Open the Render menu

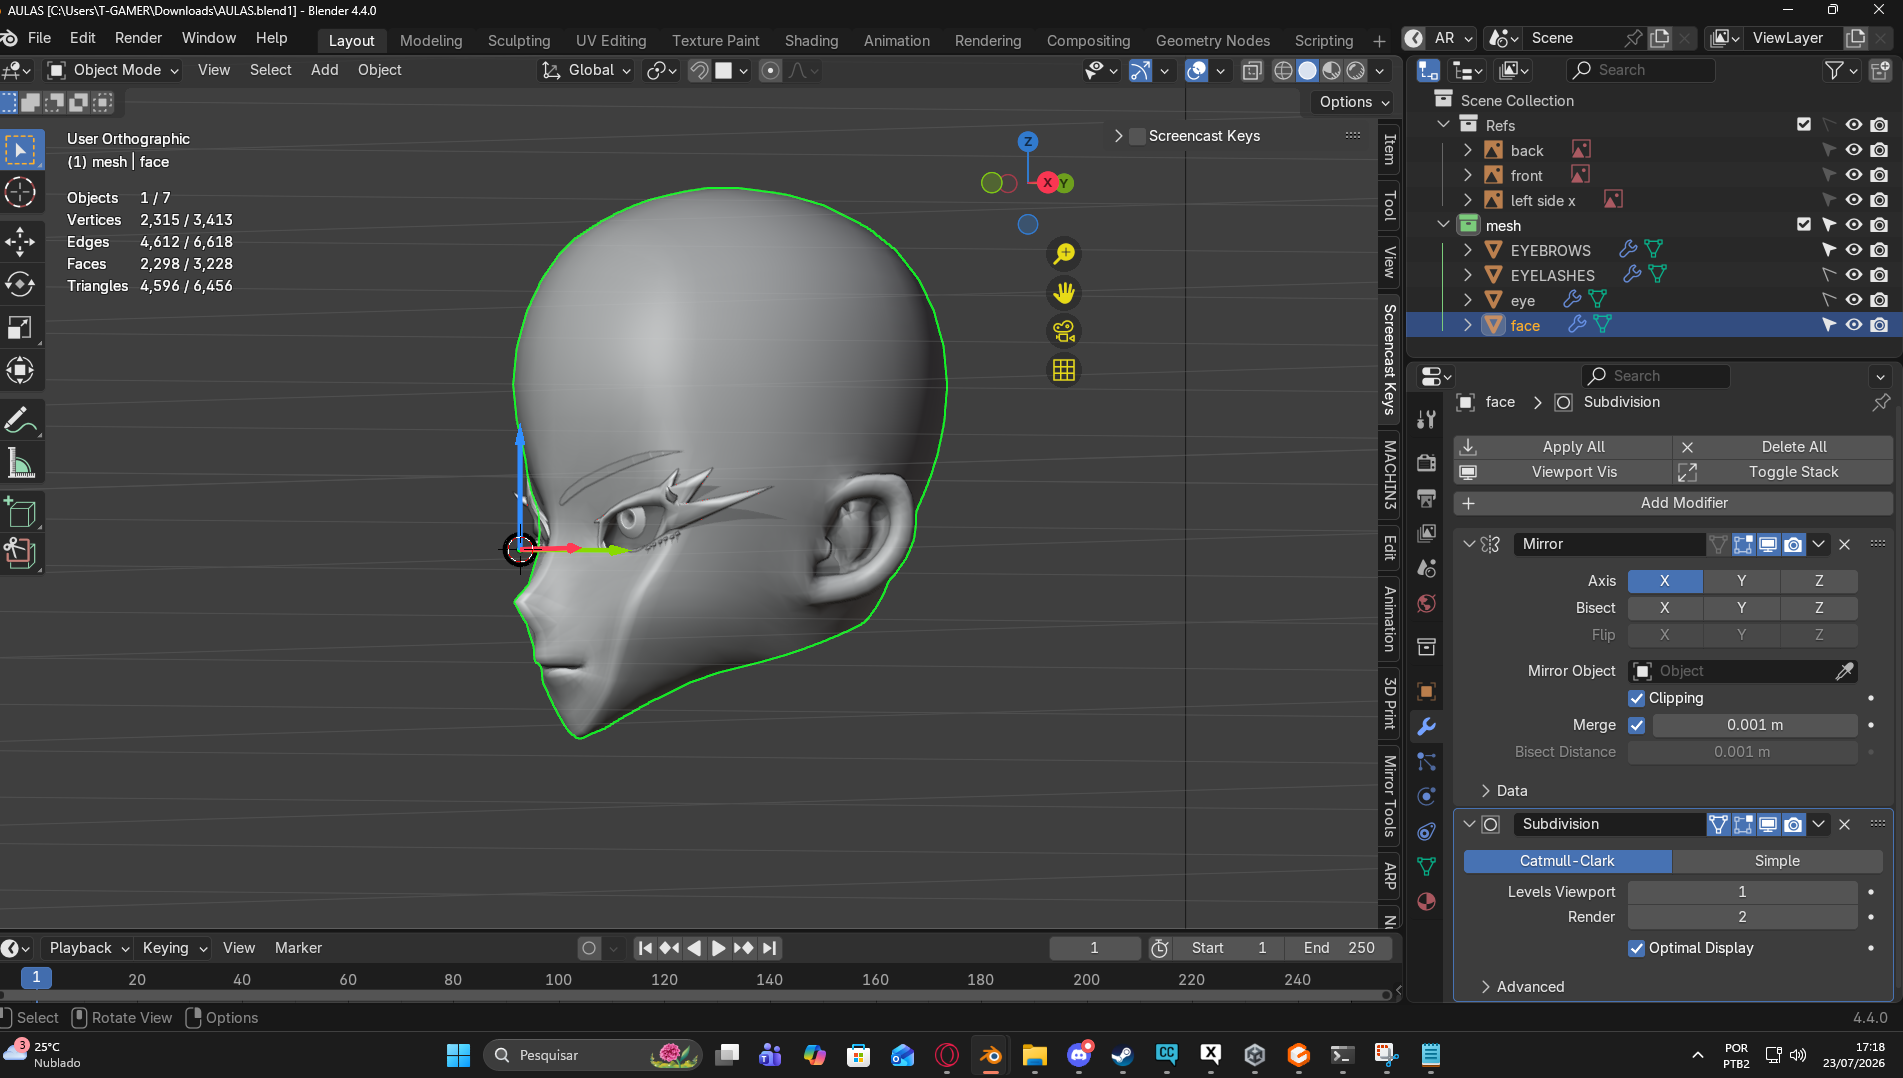(x=138, y=38)
